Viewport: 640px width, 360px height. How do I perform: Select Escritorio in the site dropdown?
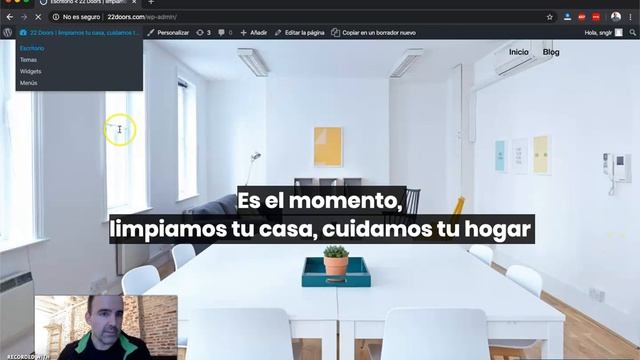pos(32,48)
